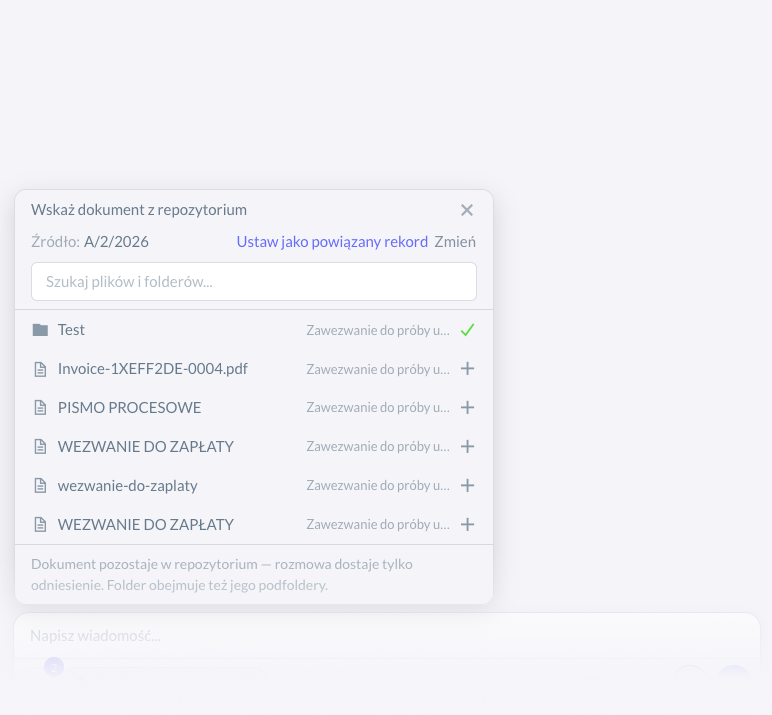The height and width of the screenshot is (715, 772).
Task: Add wezwanie-do-zaplaty via plus icon
Action: (x=467, y=486)
